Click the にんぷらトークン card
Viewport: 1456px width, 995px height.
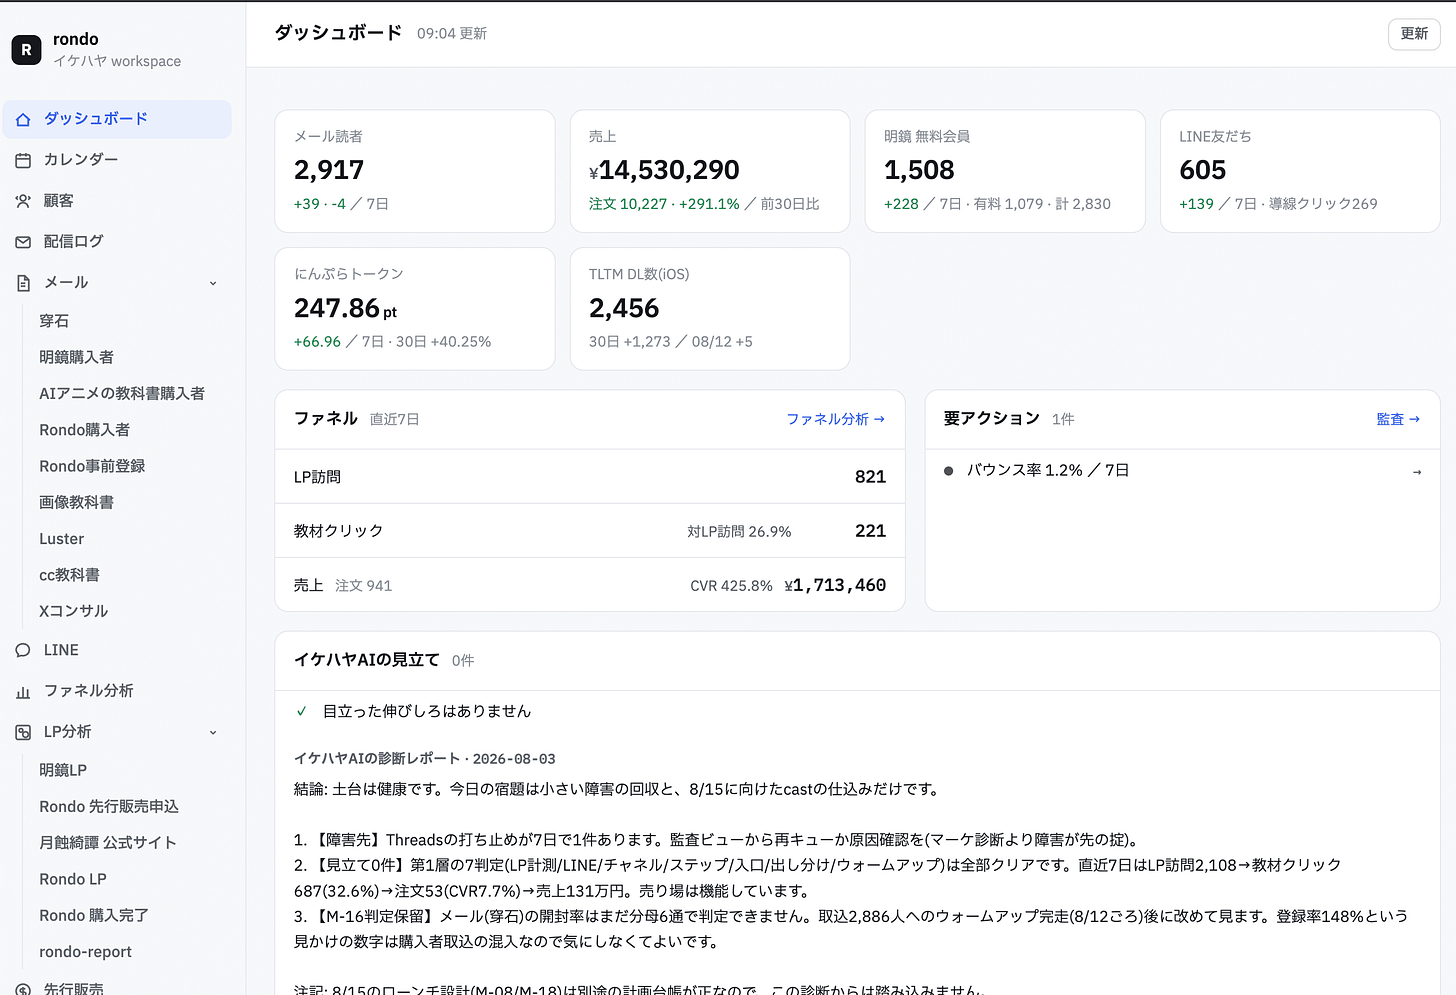click(415, 309)
